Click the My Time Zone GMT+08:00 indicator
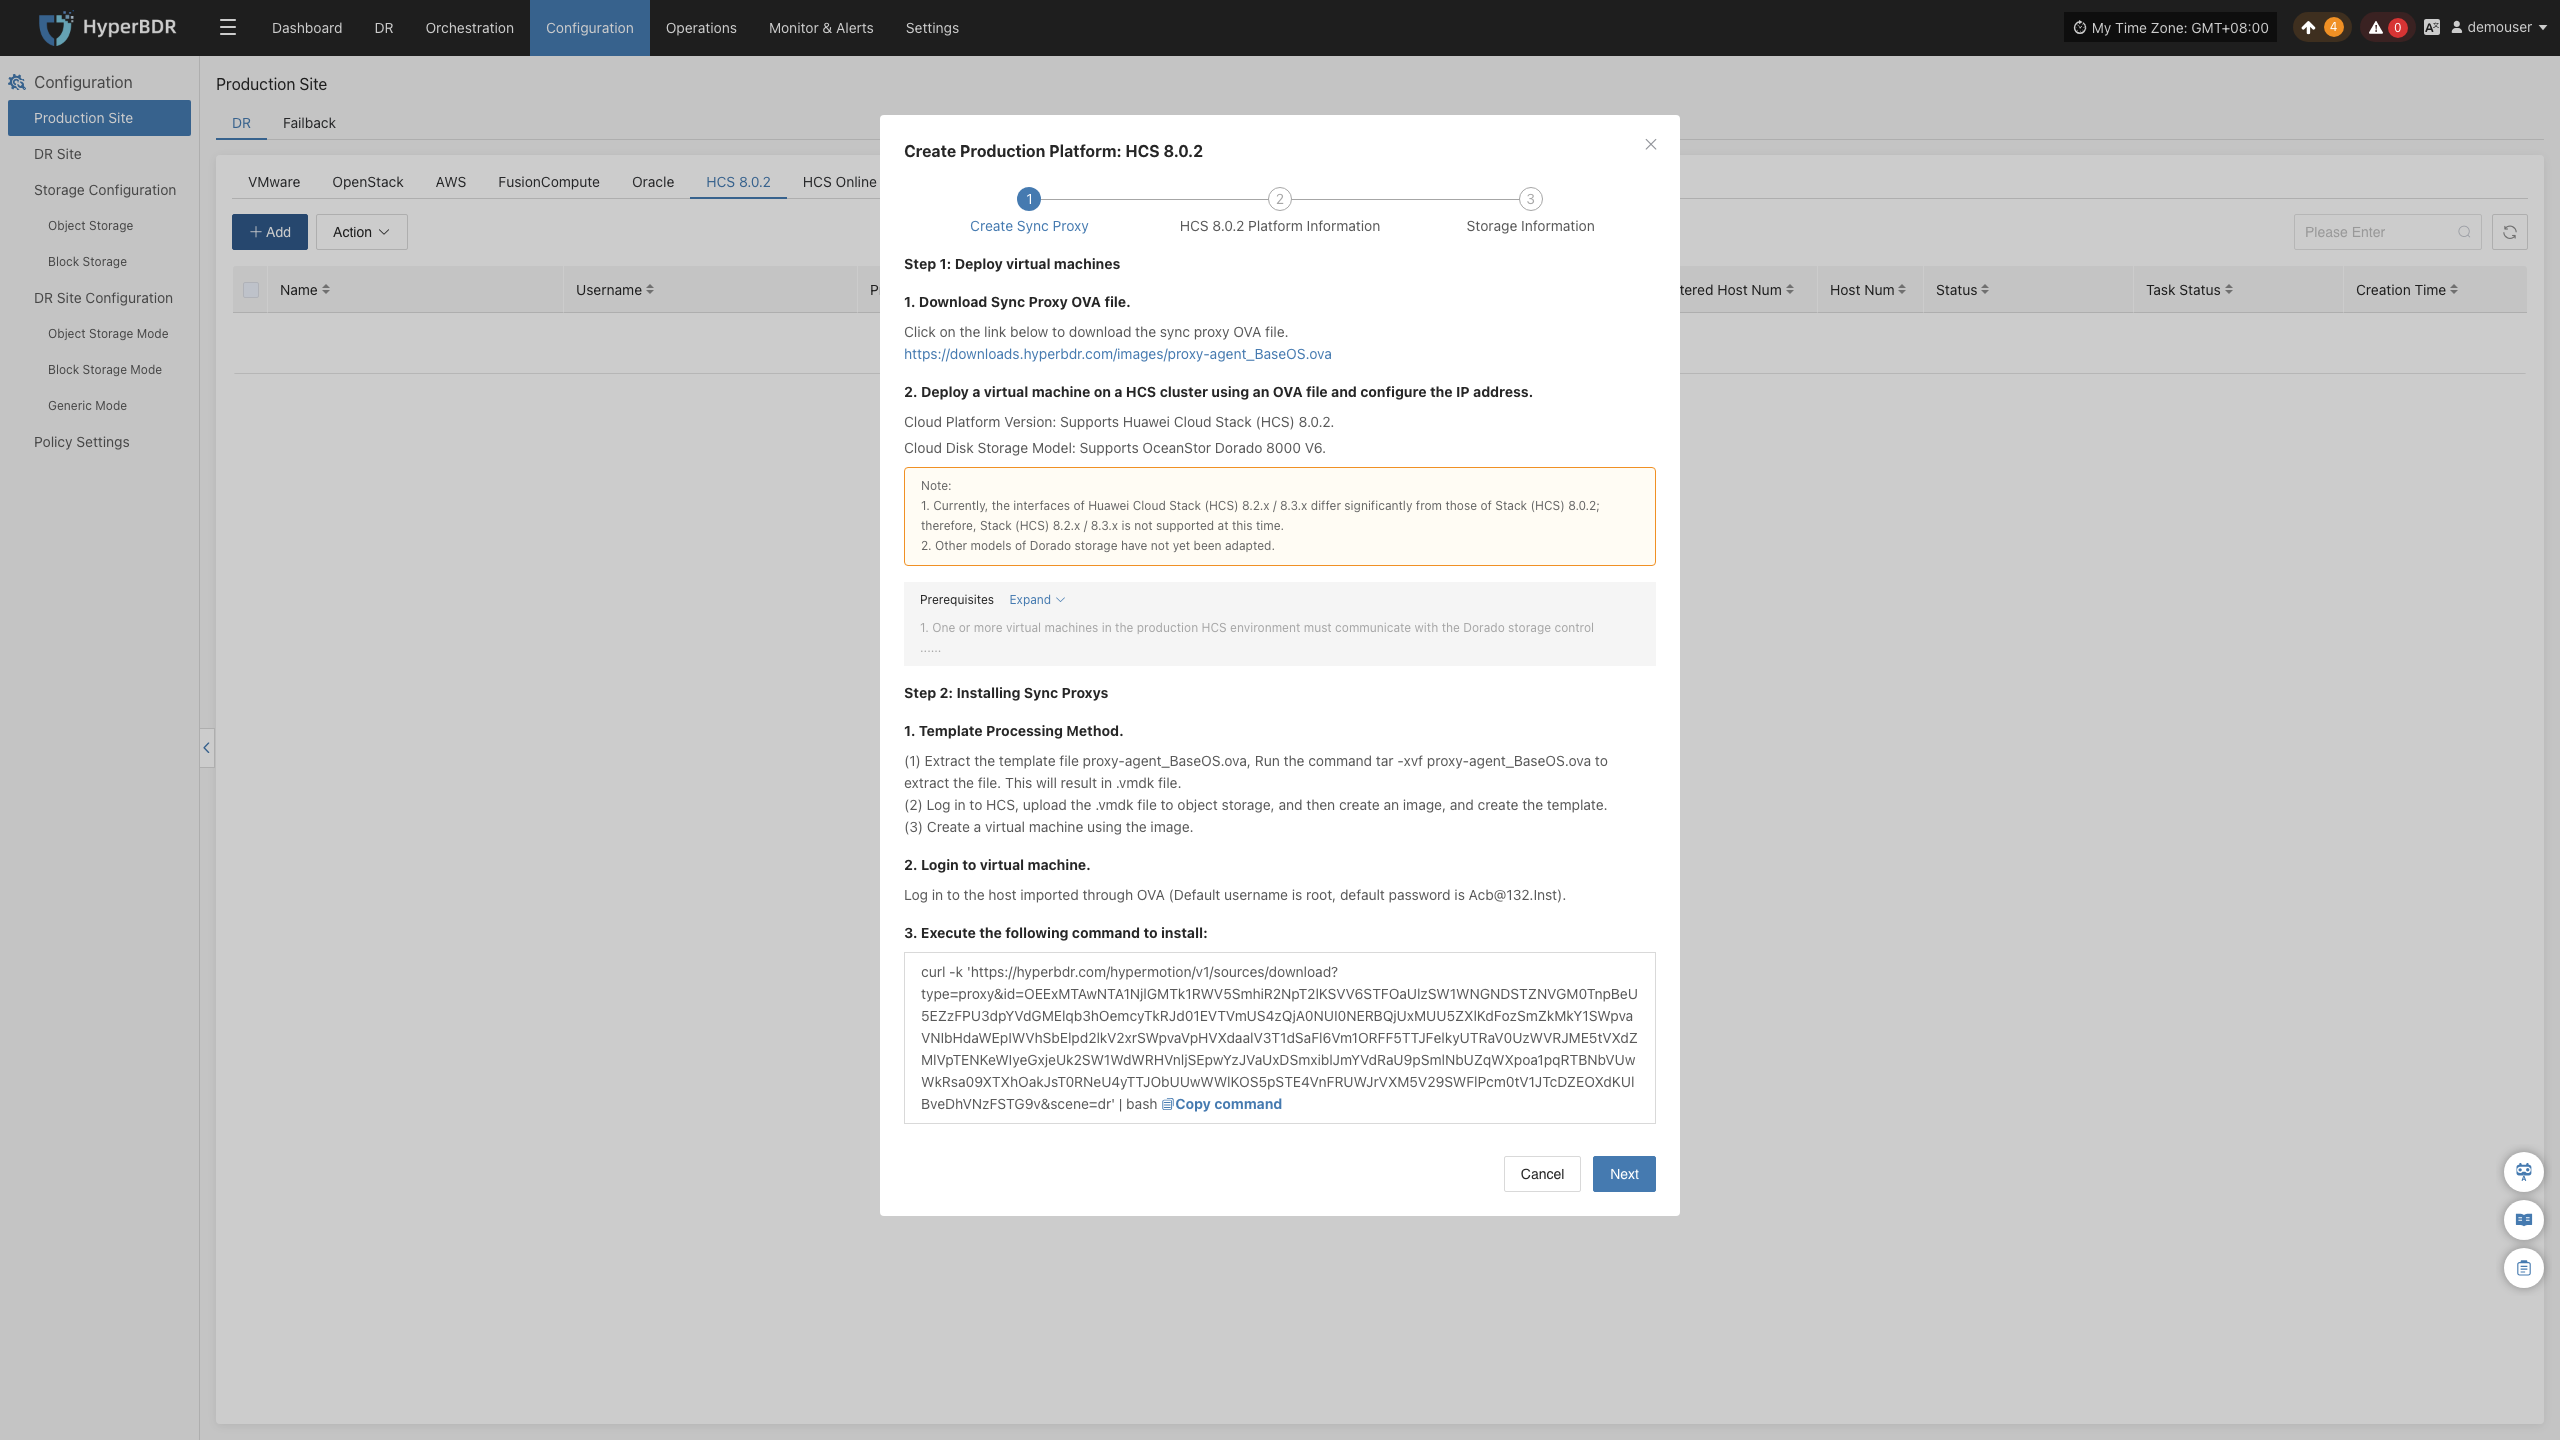Image resolution: width=2560 pixels, height=1440 pixels. 2170,28
